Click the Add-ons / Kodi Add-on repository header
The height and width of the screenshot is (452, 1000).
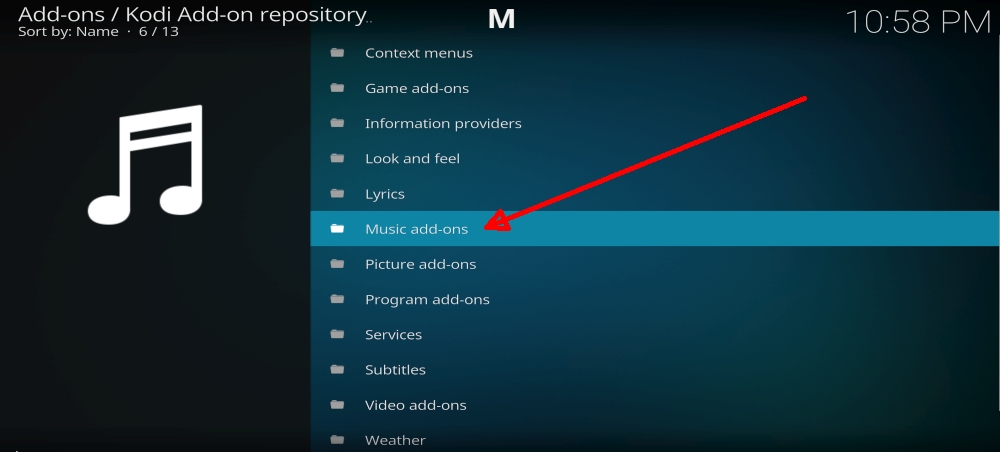pyautogui.click(x=195, y=15)
